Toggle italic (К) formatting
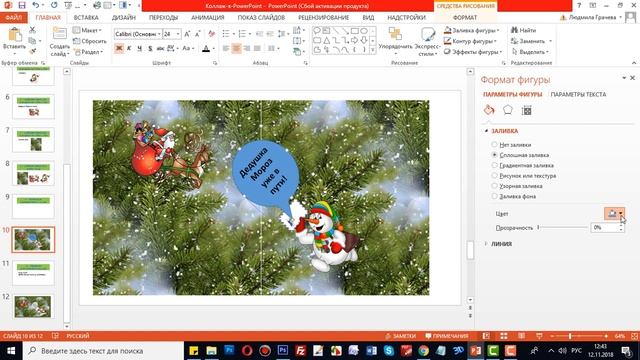This screenshot has width=640, height=360. [x=129, y=48]
